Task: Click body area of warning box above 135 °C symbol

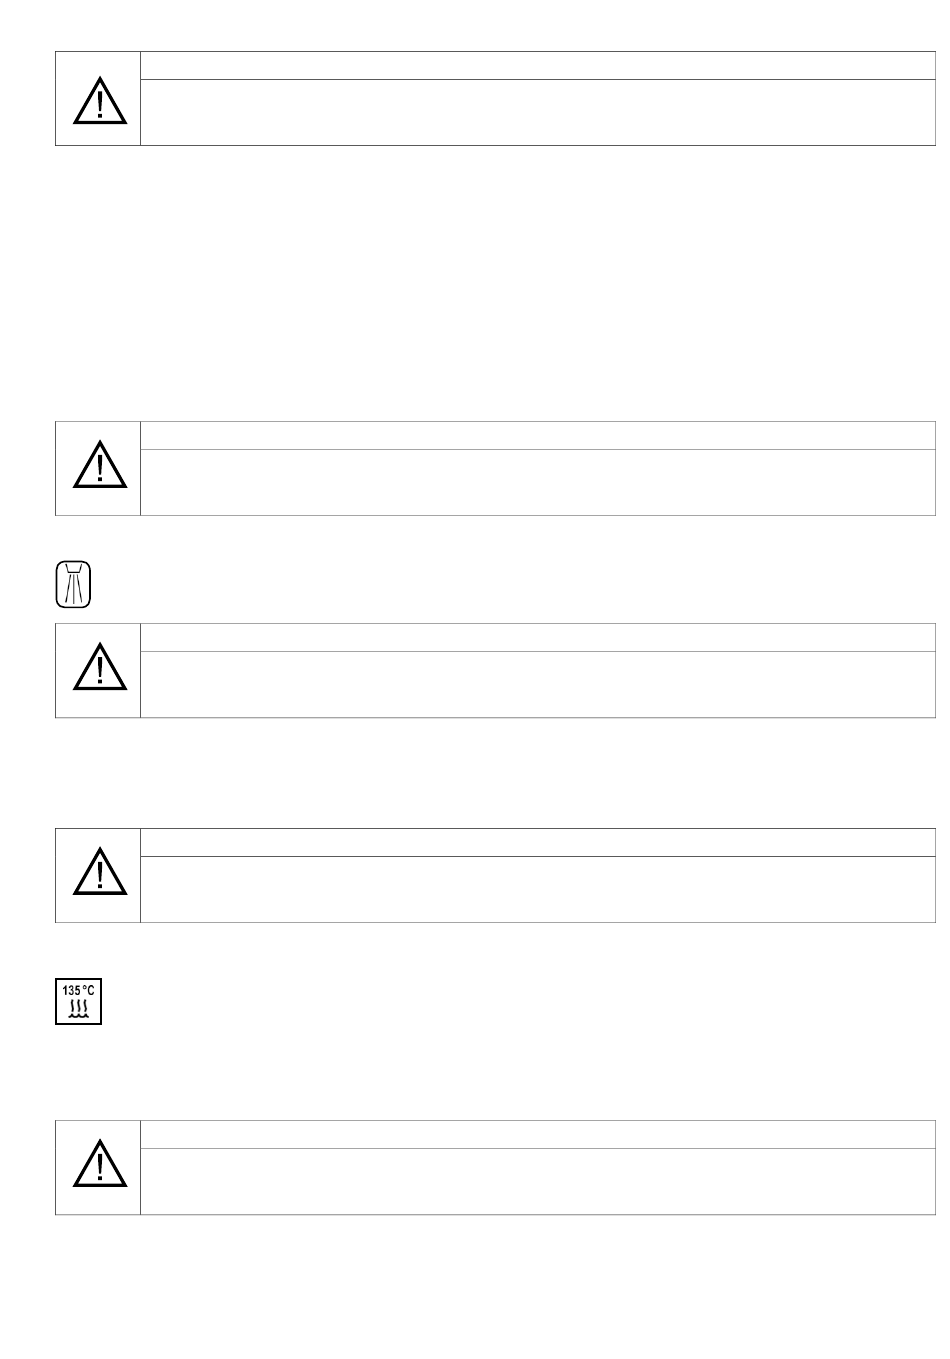Action: tap(538, 889)
